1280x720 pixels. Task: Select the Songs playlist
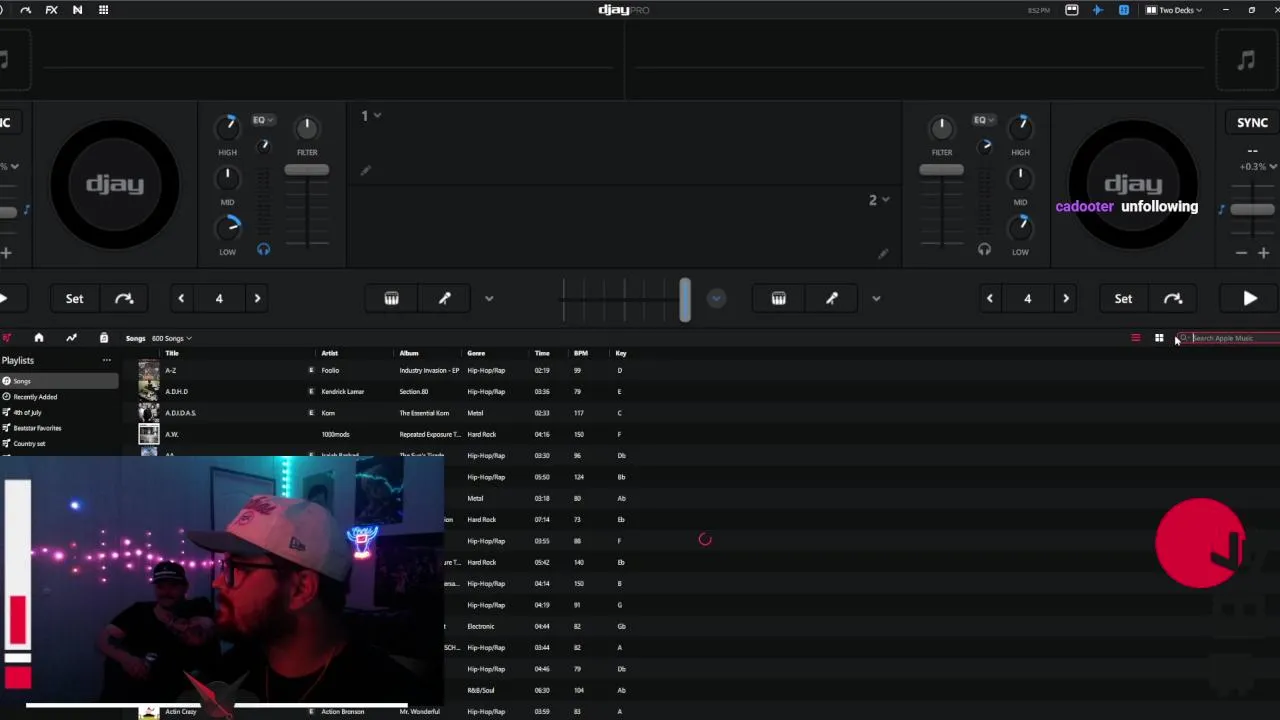(x=59, y=381)
